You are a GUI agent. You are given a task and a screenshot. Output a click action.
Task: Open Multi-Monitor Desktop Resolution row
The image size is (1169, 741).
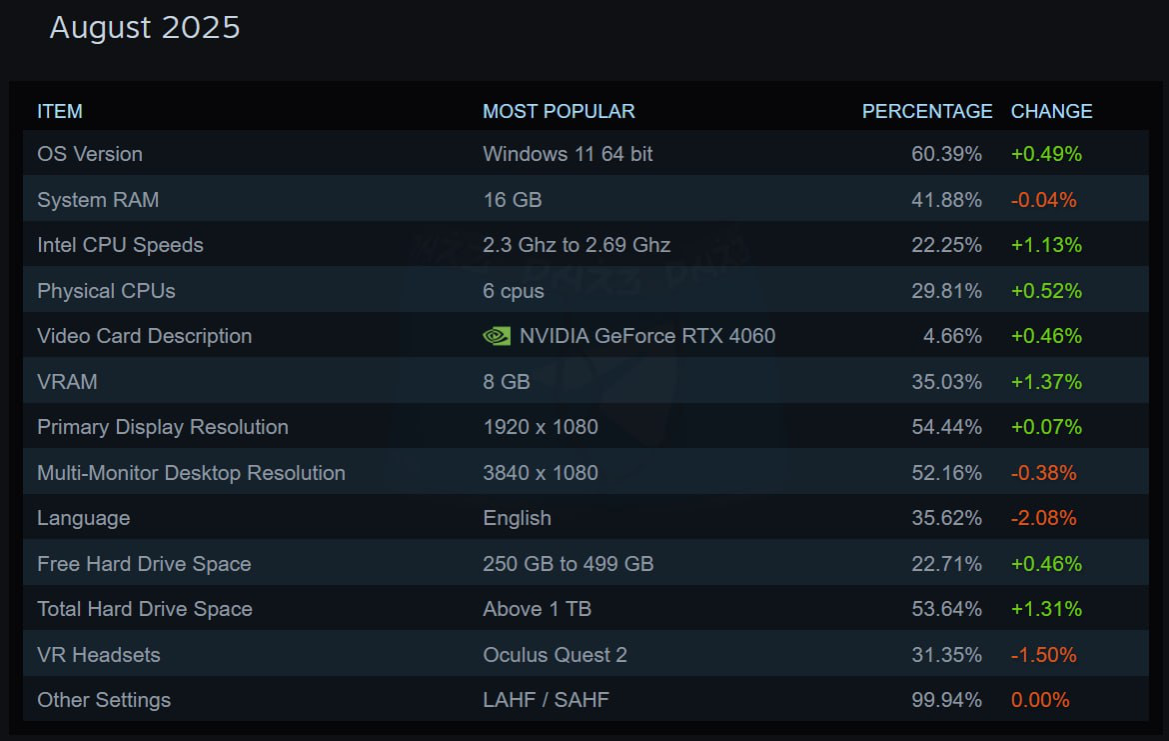(585, 472)
